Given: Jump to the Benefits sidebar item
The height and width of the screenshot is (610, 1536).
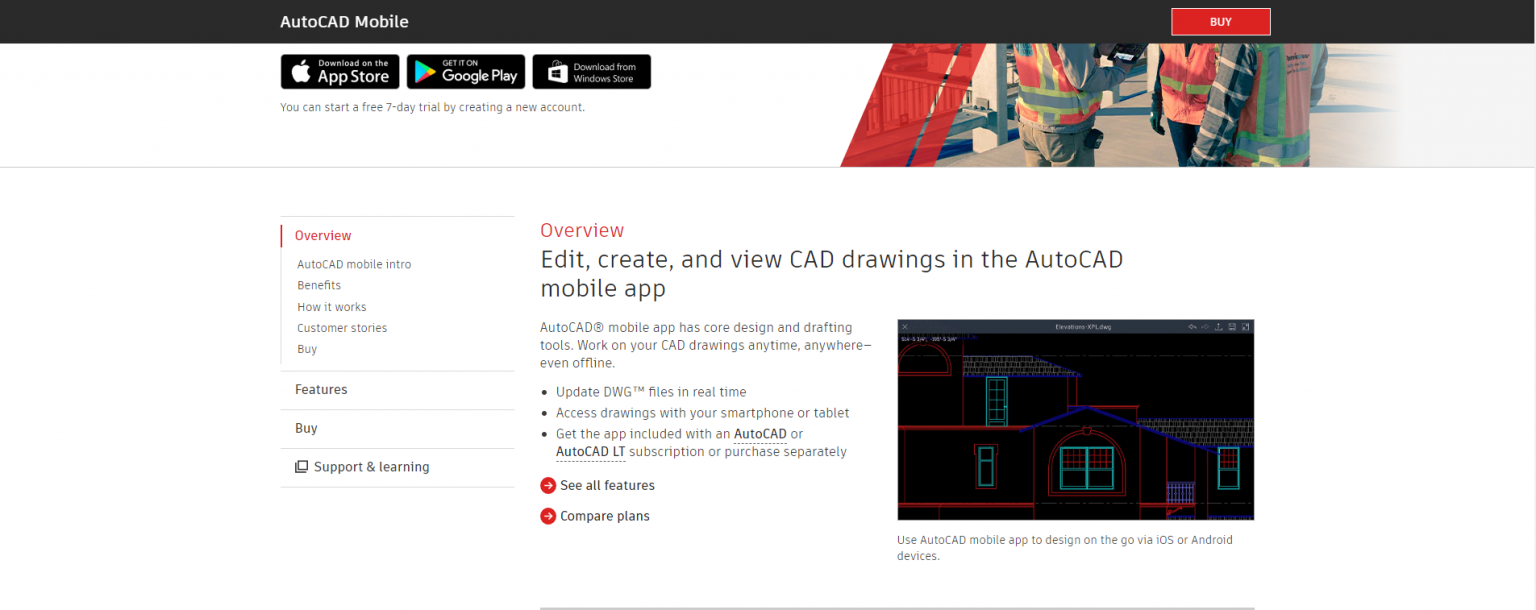Looking at the screenshot, I should point(319,286).
